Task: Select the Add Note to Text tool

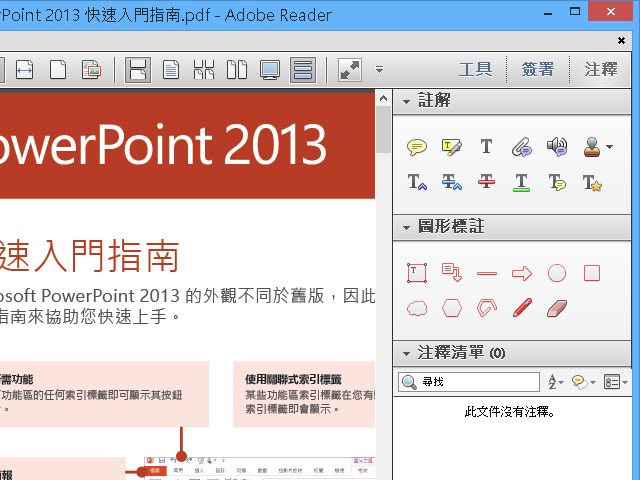Action: (557, 182)
